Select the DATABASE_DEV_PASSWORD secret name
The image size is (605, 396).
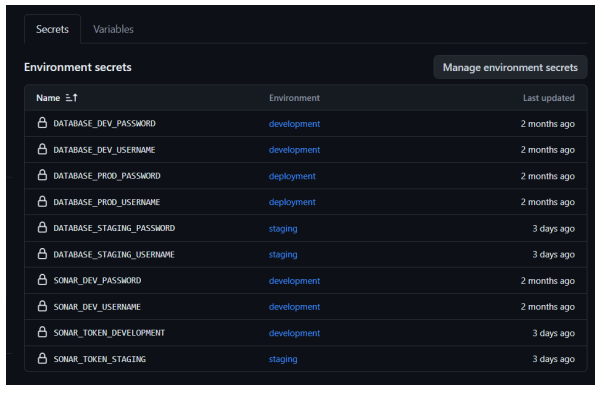pos(105,124)
